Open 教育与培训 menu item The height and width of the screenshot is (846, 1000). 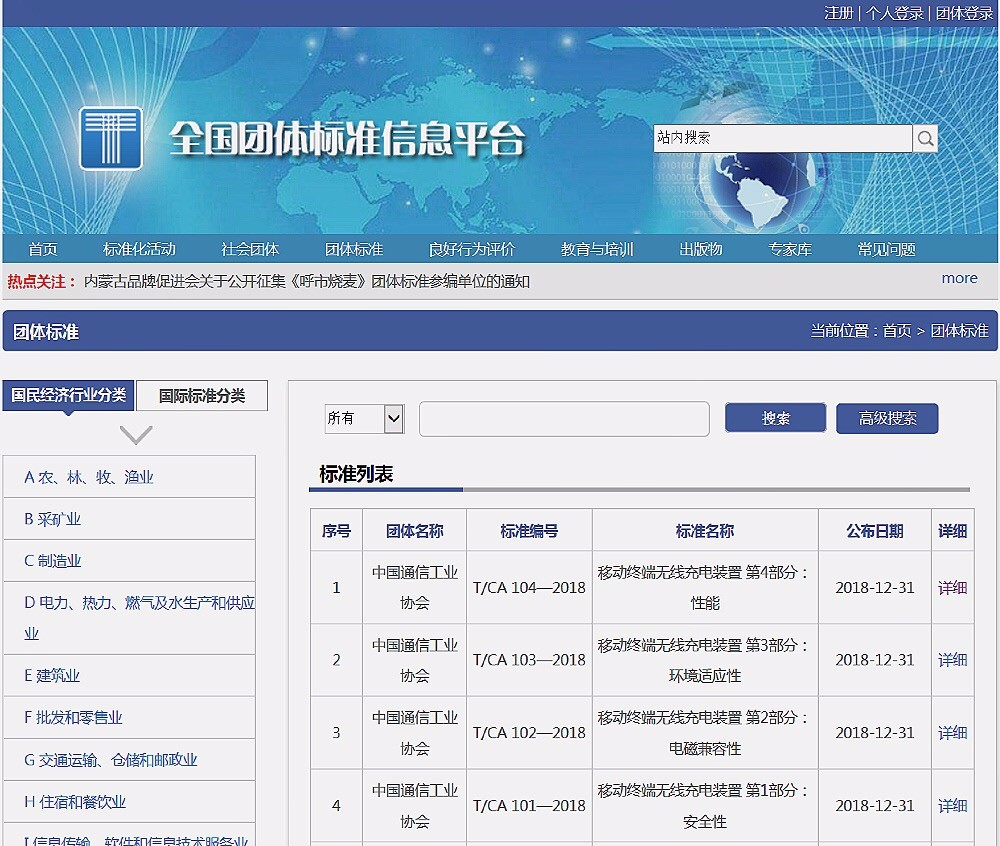click(597, 249)
